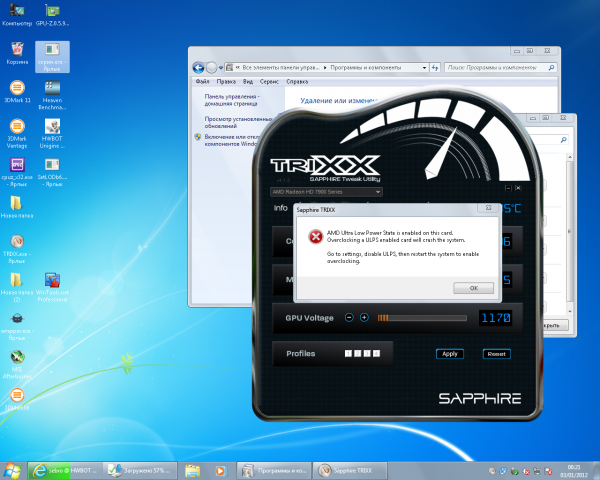Image resolution: width=600 pixels, height=480 pixels.
Task: Click the red error icon in the dialog
Action: coord(316,237)
